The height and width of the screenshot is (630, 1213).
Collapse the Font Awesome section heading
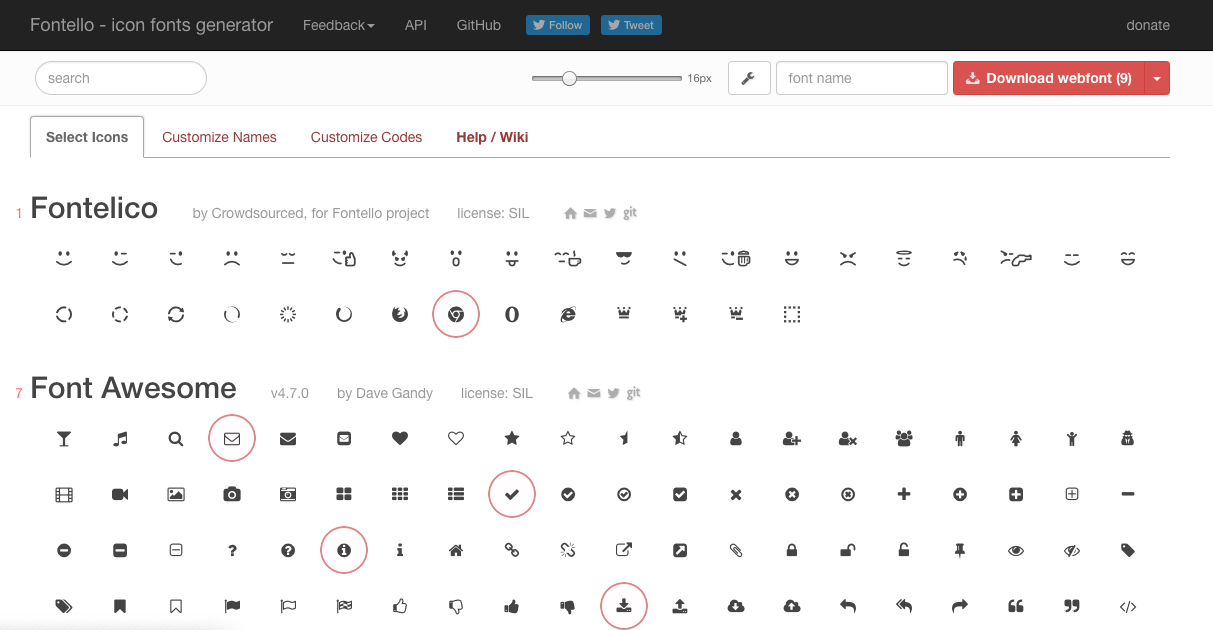[133, 388]
